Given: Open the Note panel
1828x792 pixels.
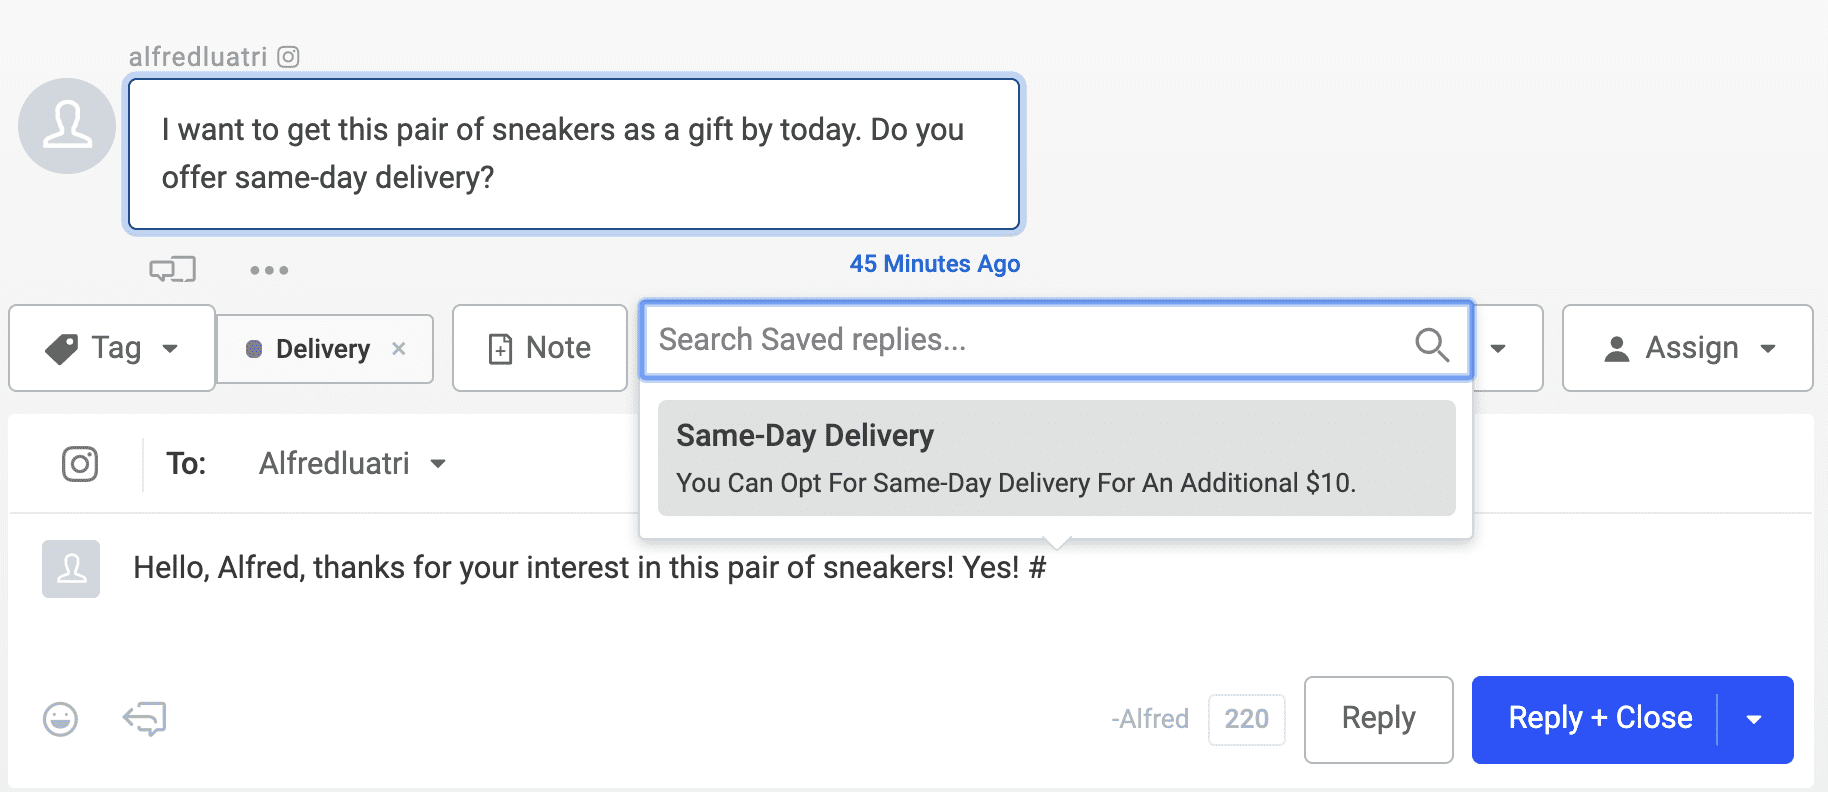Looking at the screenshot, I should (539, 348).
